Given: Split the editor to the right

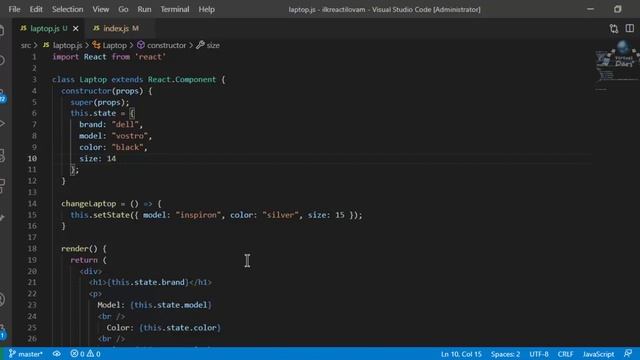Looking at the screenshot, I should point(630,28).
